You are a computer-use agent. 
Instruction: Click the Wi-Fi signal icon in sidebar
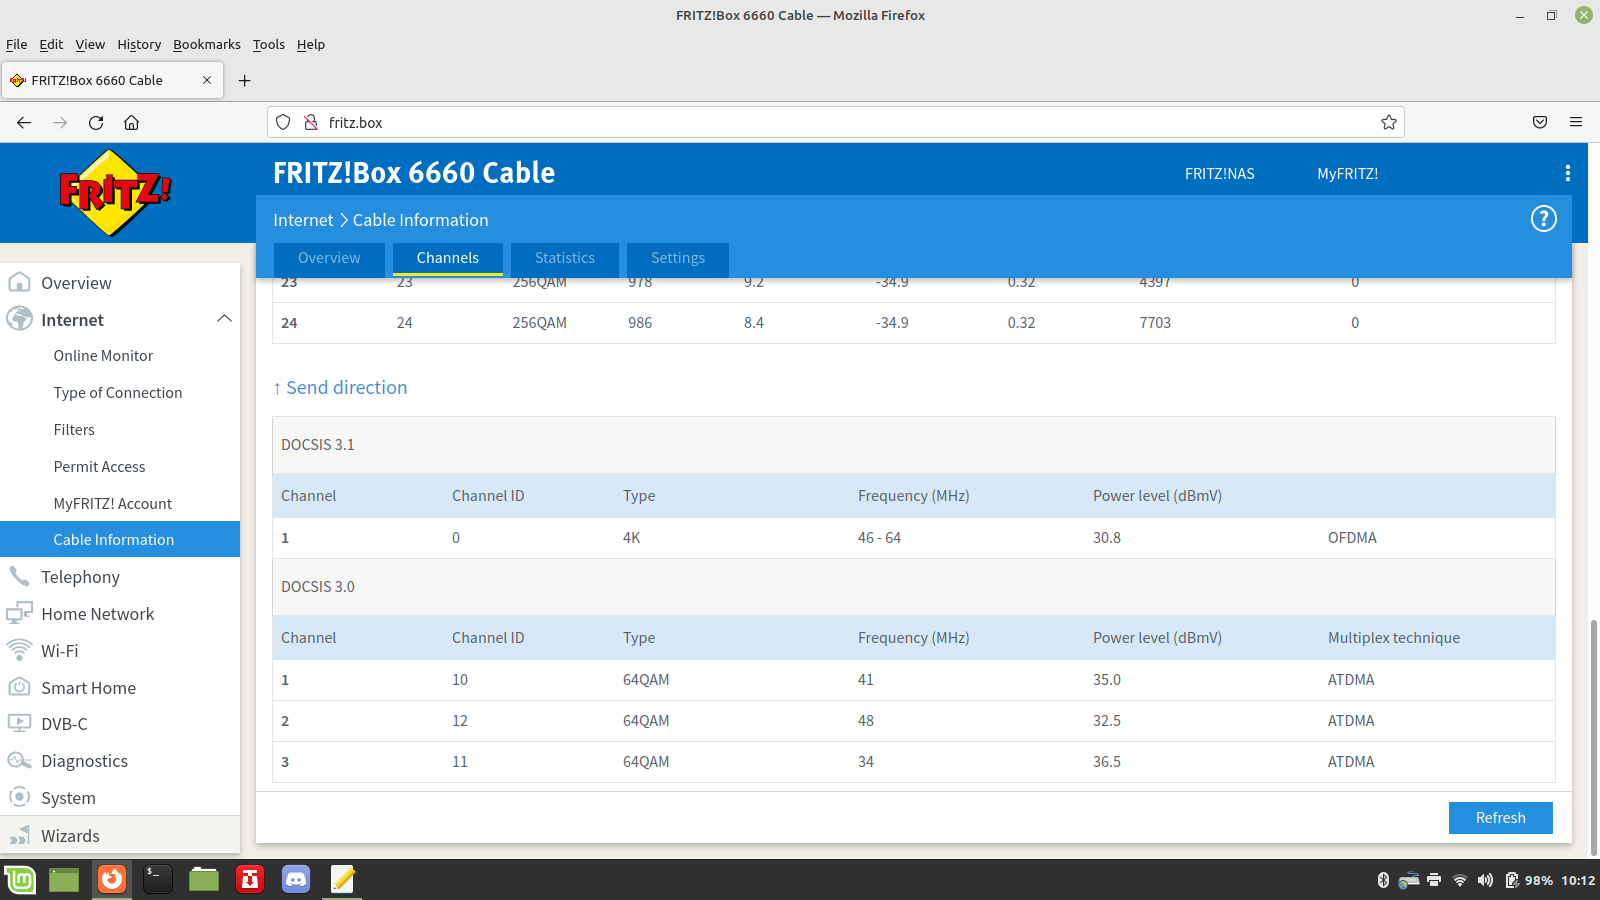19,650
